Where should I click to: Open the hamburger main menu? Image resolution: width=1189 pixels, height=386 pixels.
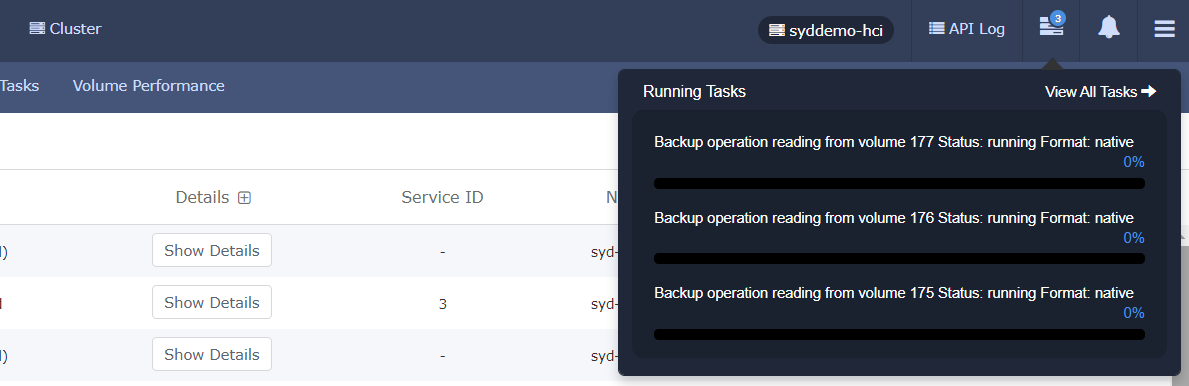click(x=1165, y=30)
